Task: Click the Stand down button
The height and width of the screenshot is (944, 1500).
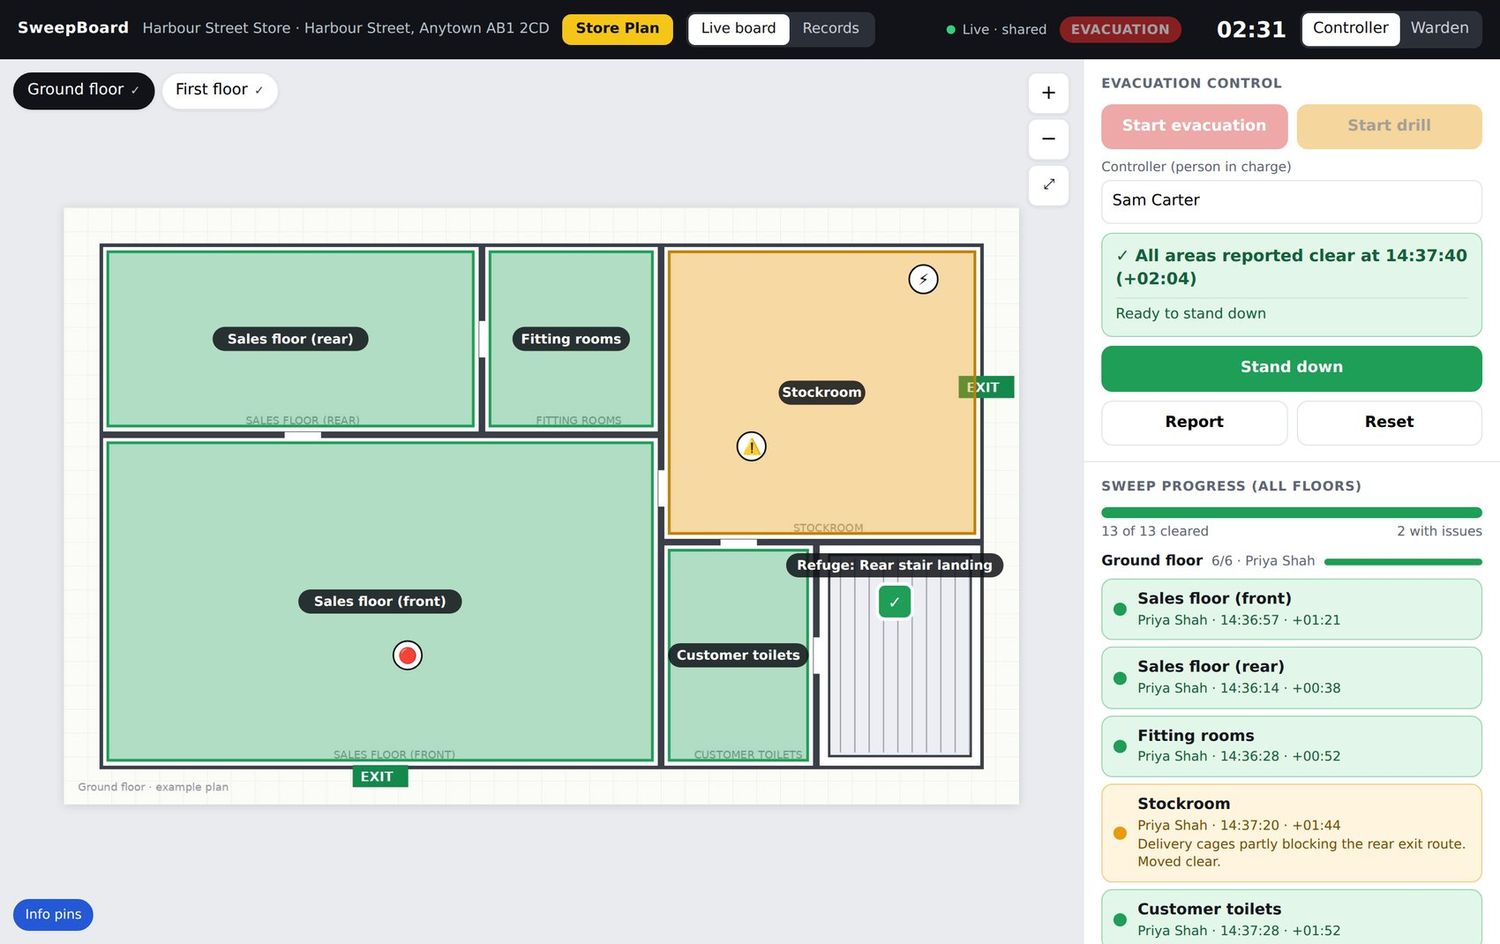Action: (1291, 368)
